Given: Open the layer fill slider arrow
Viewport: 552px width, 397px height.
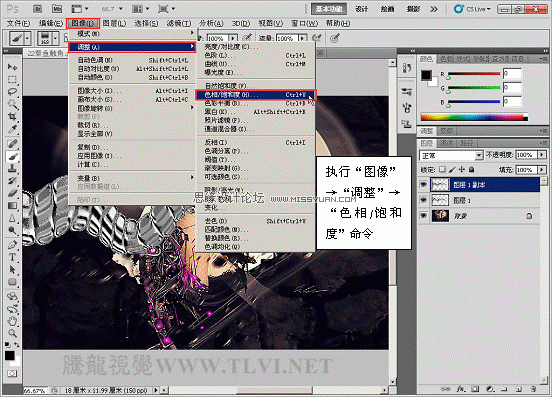Looking at the screenshot, I should [542, 170].
